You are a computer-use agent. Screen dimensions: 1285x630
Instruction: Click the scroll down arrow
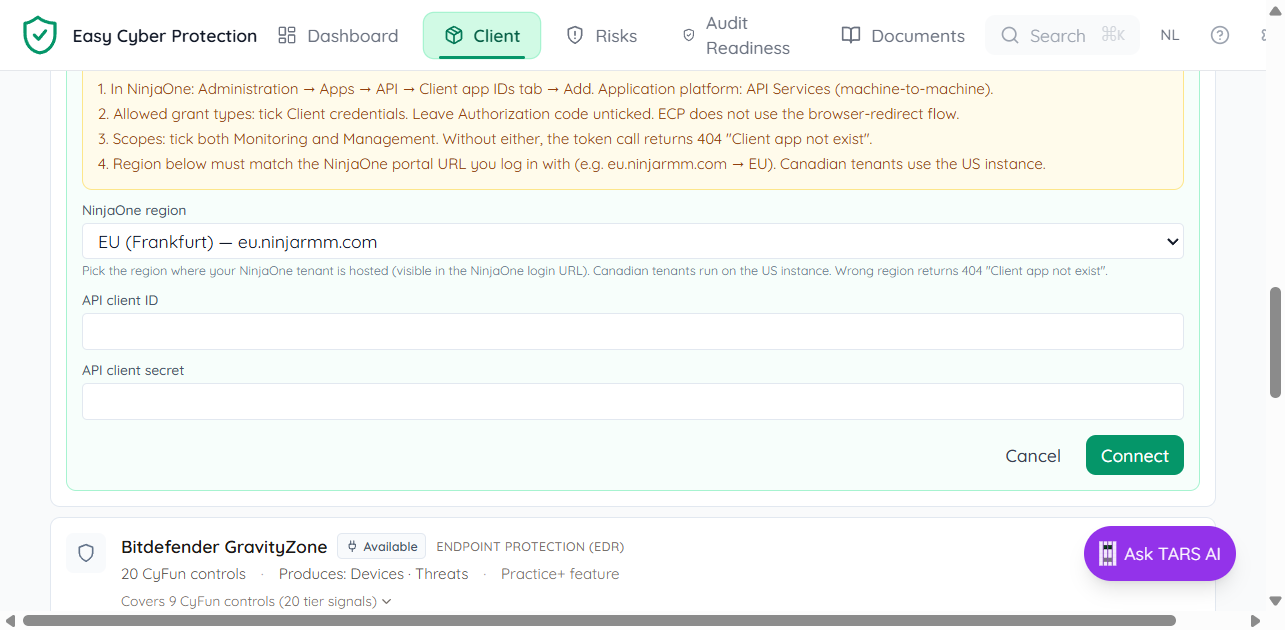[1275, 601]
